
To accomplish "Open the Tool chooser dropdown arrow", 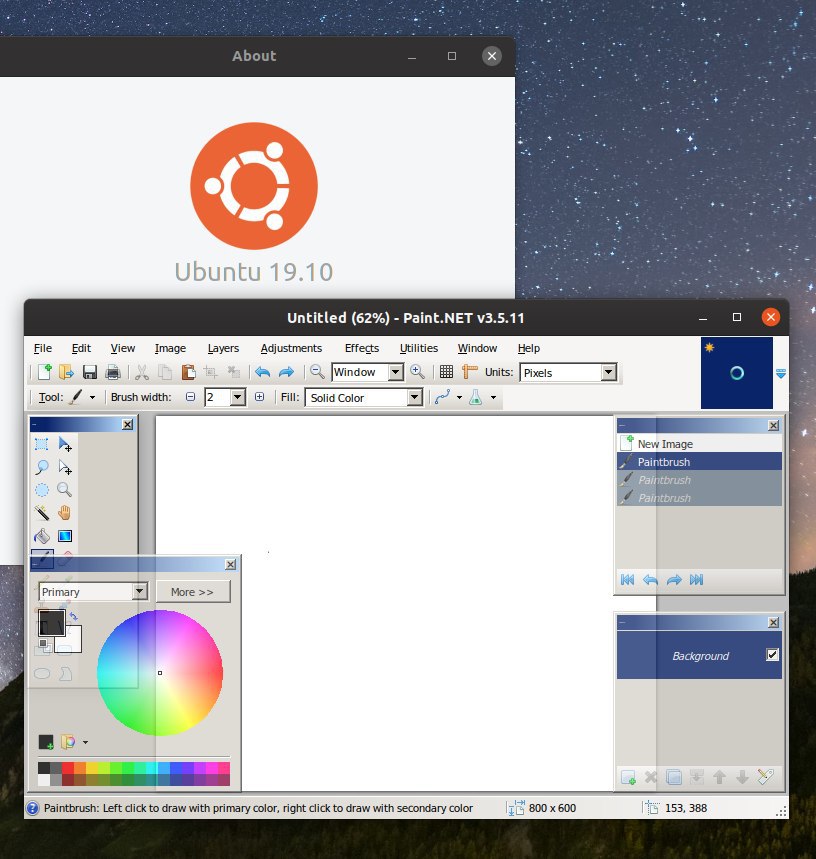I will [93, 398].
